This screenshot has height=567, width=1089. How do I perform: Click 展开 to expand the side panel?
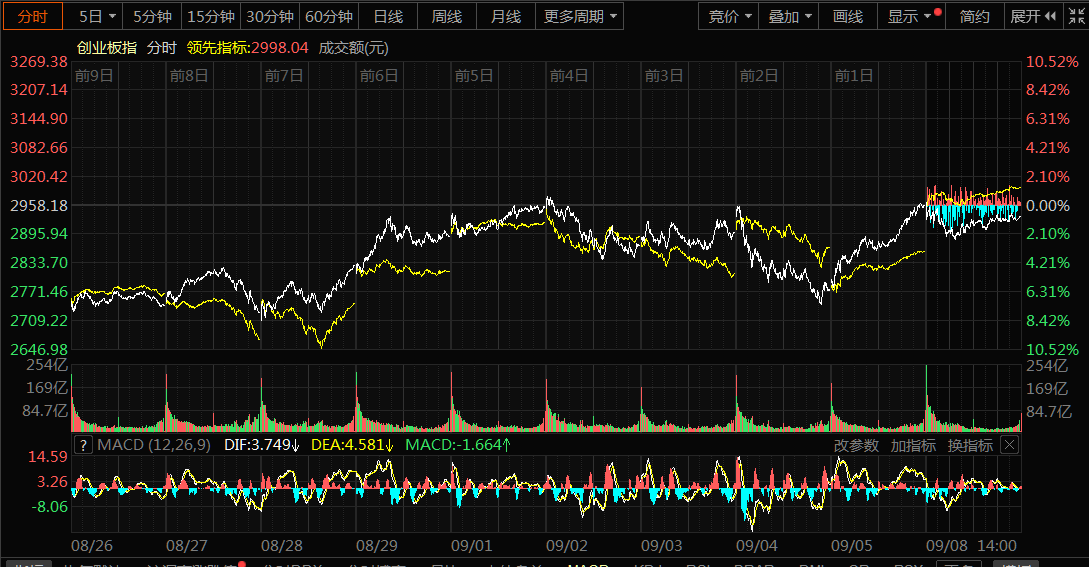[x=1033, y=16]
